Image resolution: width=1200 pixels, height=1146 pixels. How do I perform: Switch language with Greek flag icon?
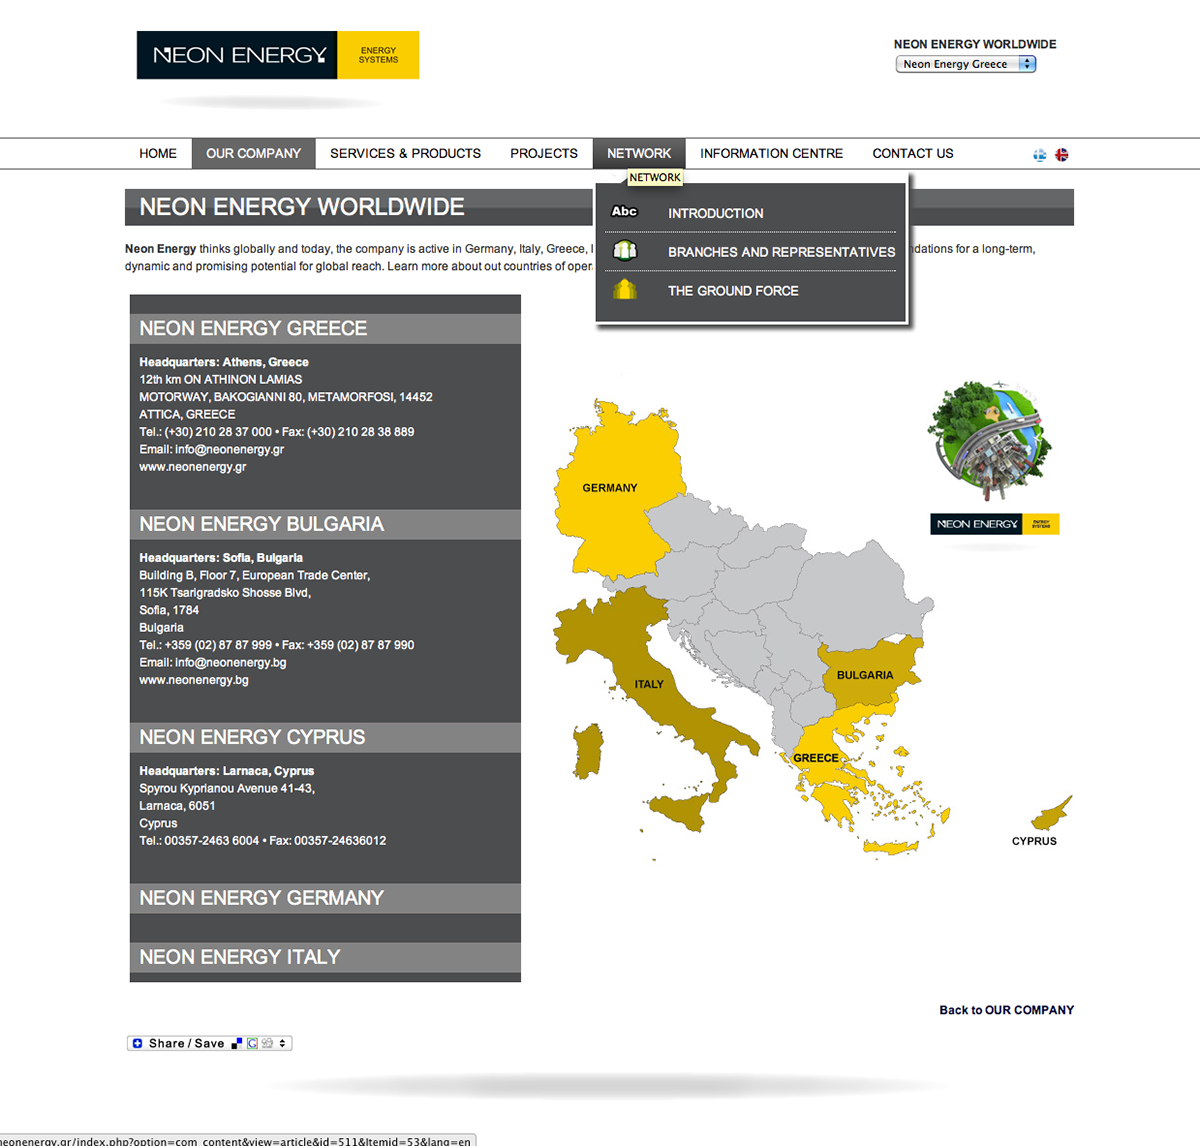pos(1040,155)
